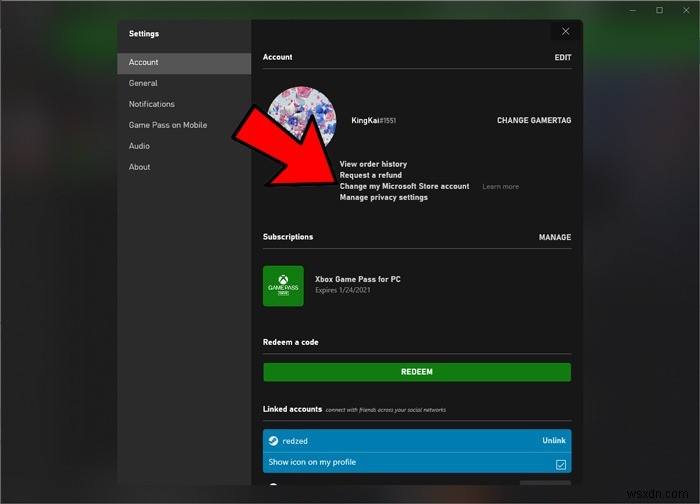Minimize the Xbox app window

pos(633,10)
